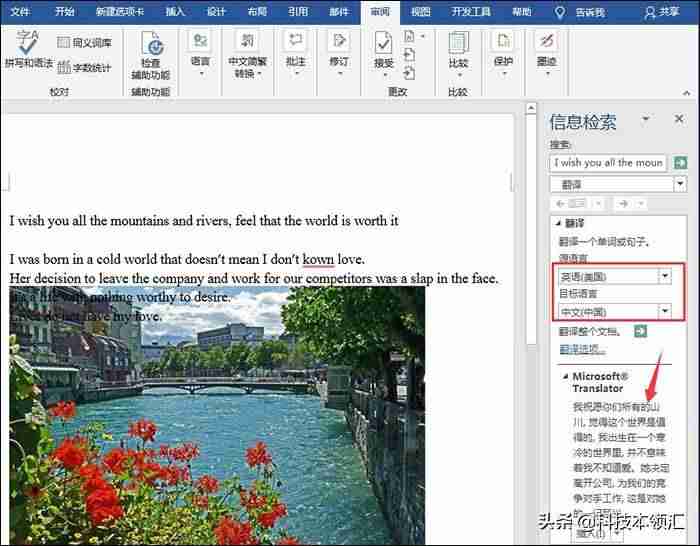Switch to the 引用 tab
Image resolution: width=700 pixels, height=546 pixels.
coord(298,12)
